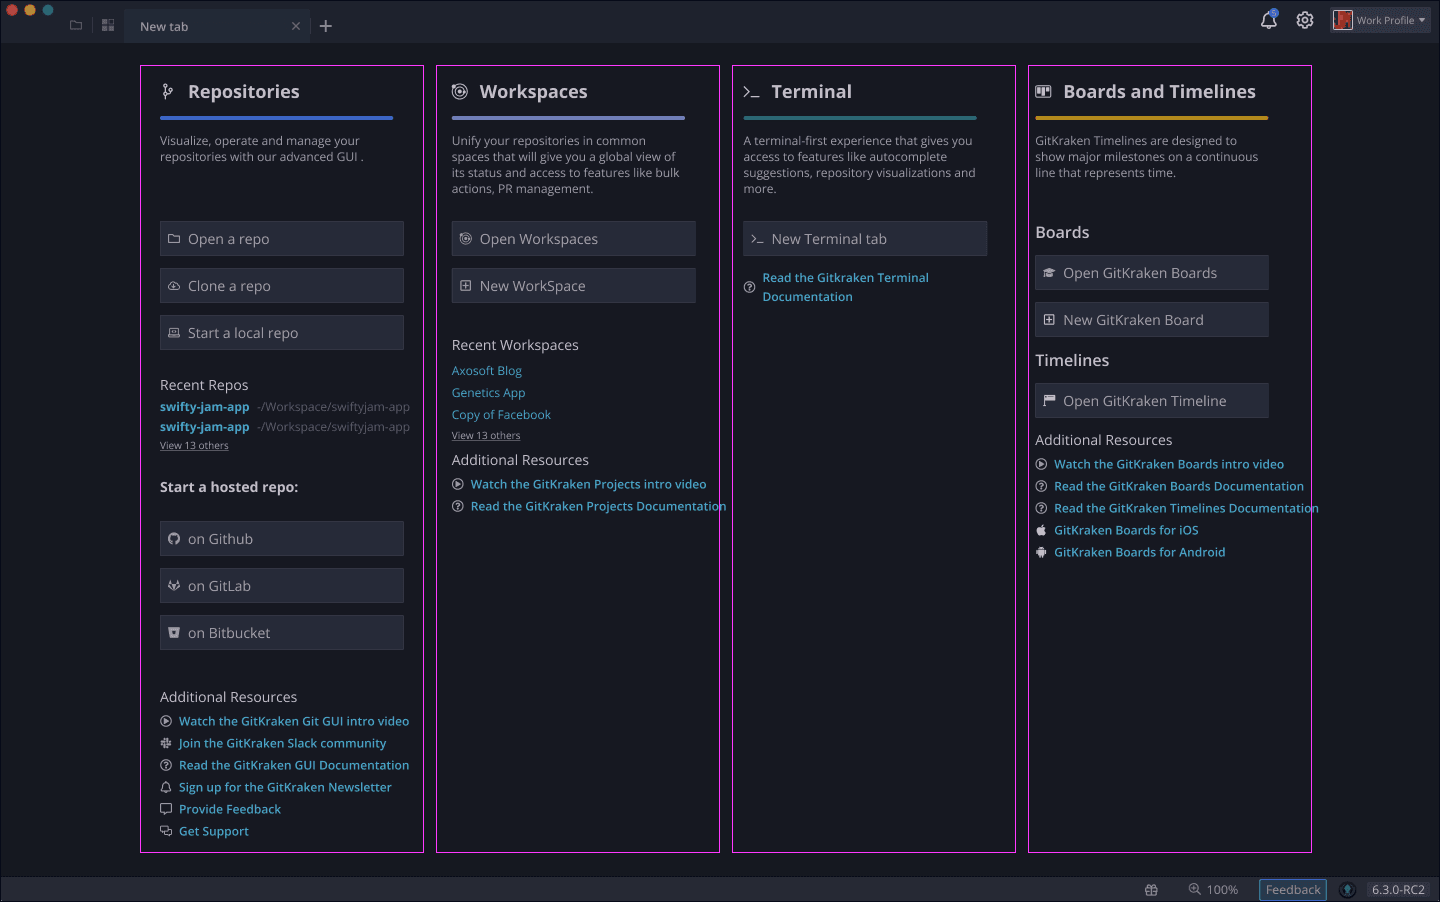Expand the Work Profile dropdown
Screen dimensions: 1440x902
pyautogui.click(x=1380, y=20)
